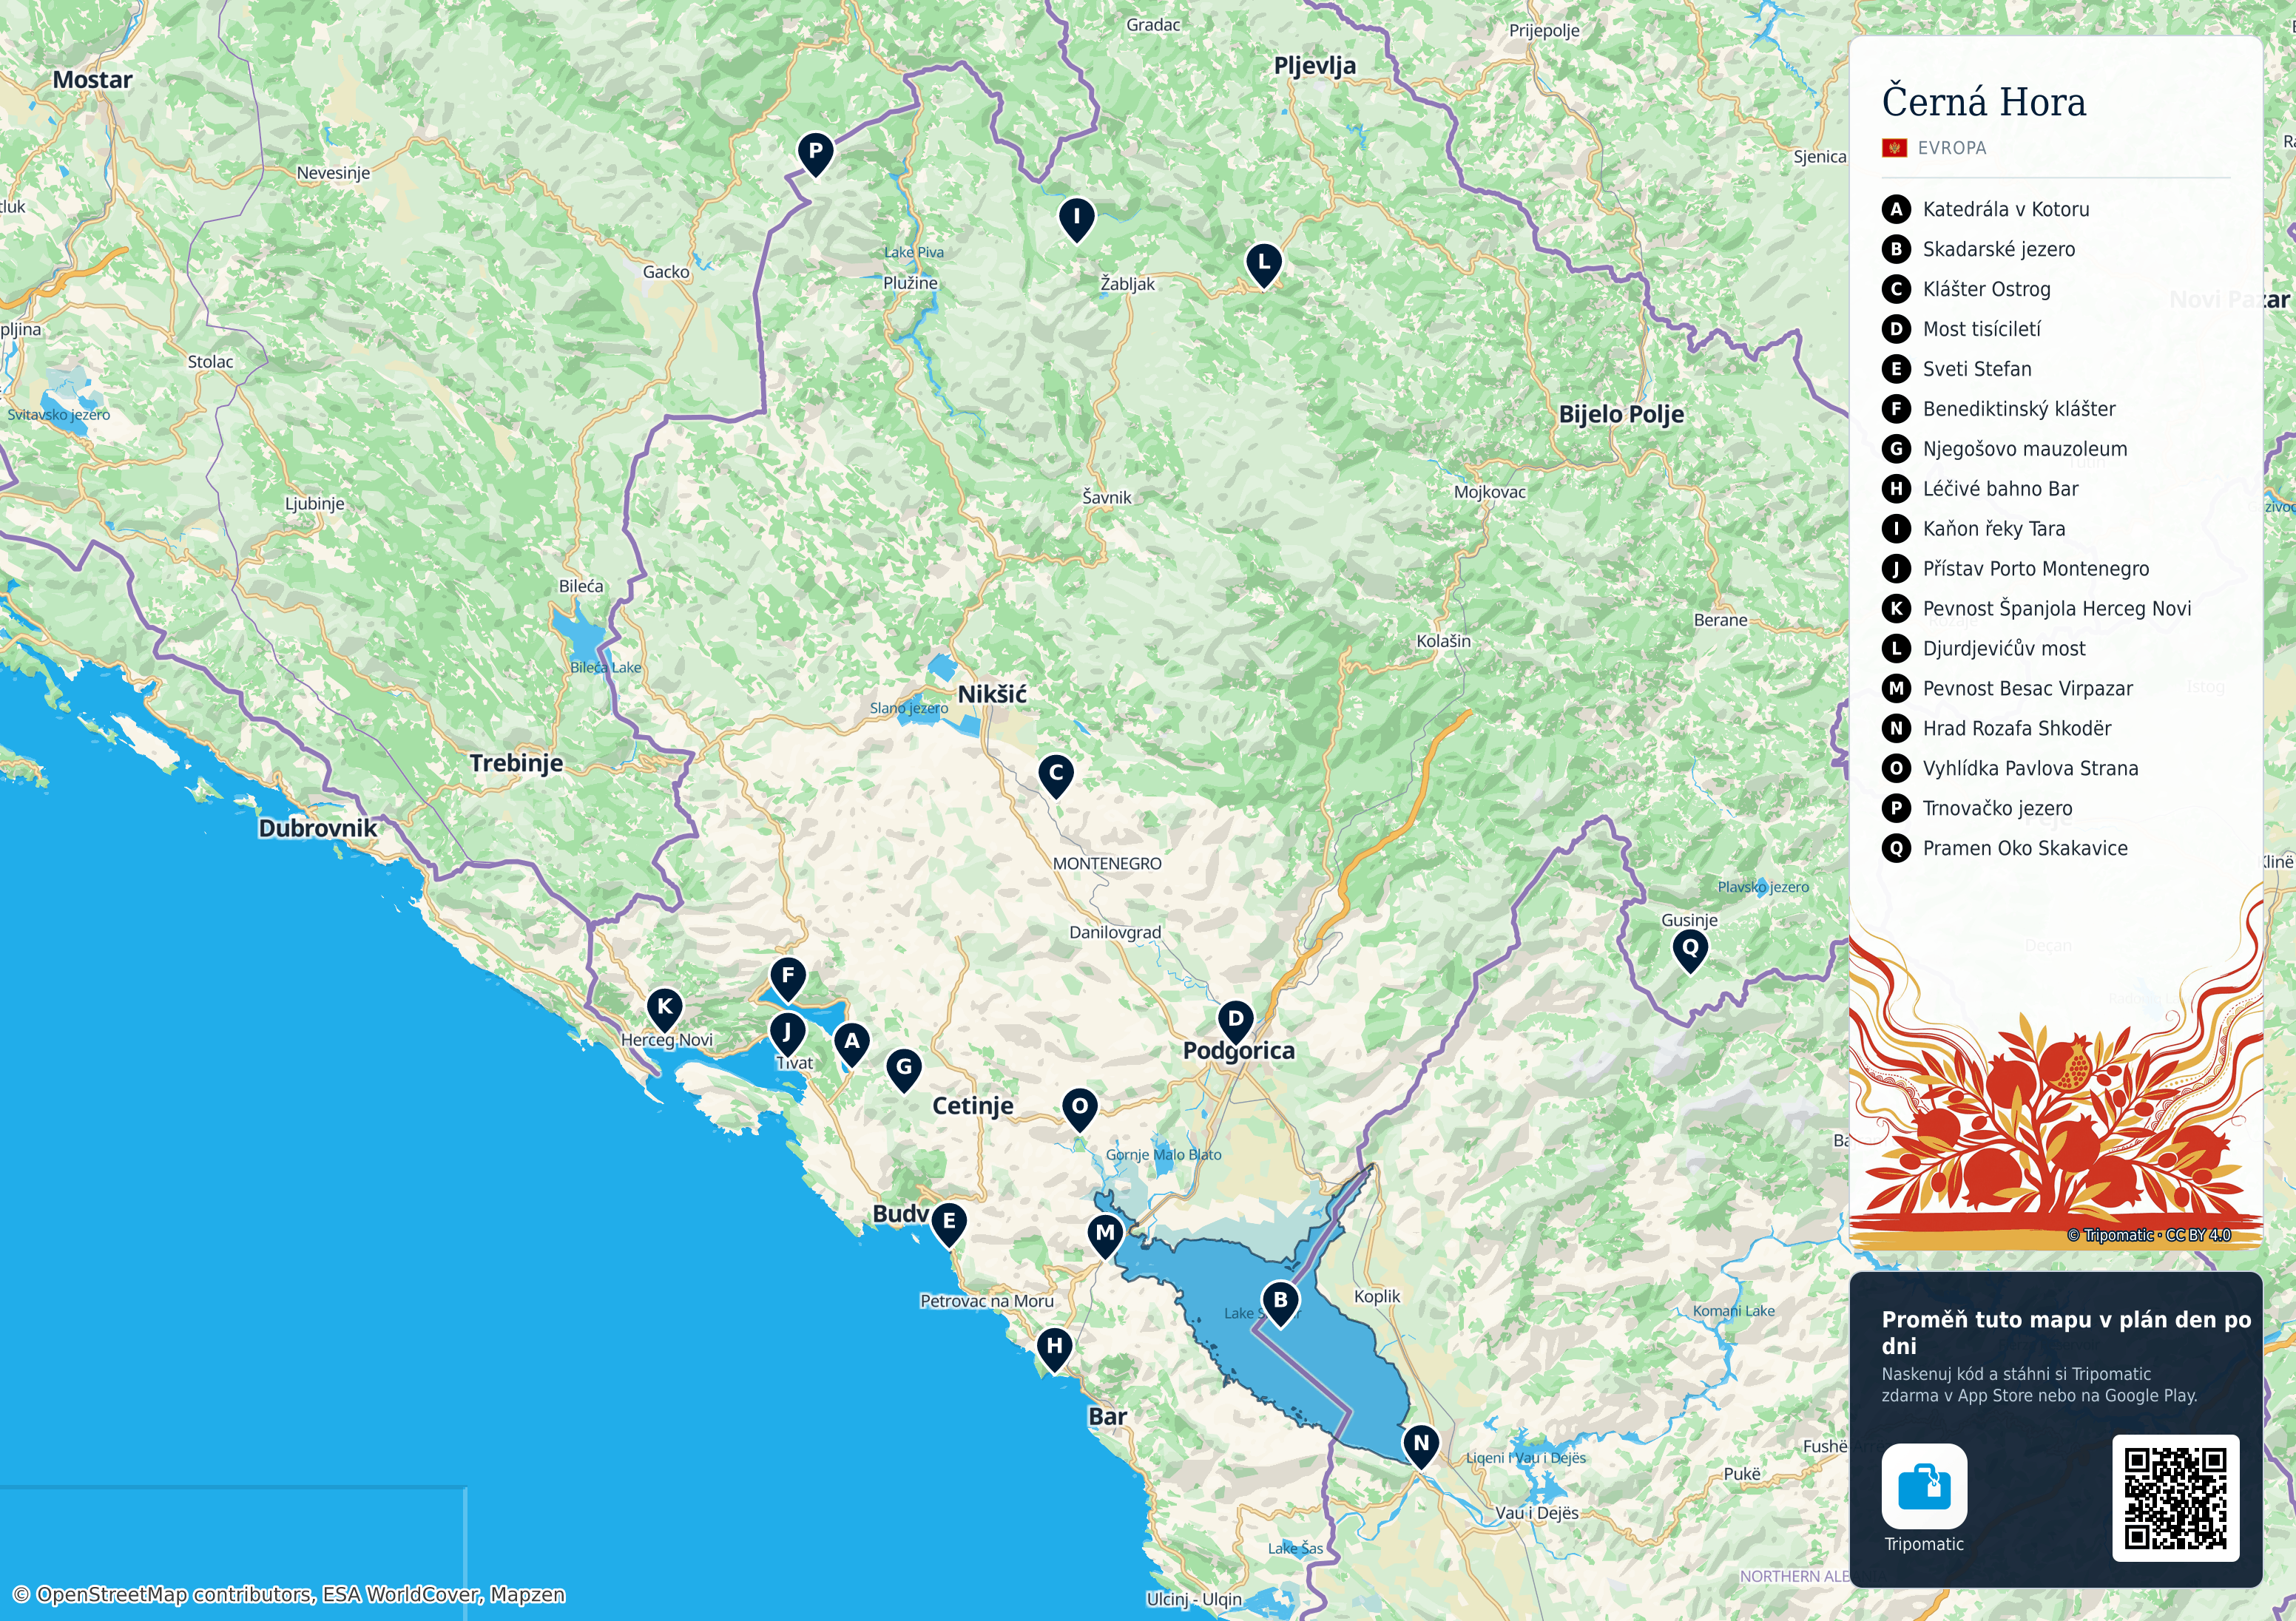Click legend entry Most tisíciletí
Image resolution: width=2296 pixels, height=1621 pixels.
1982,329
